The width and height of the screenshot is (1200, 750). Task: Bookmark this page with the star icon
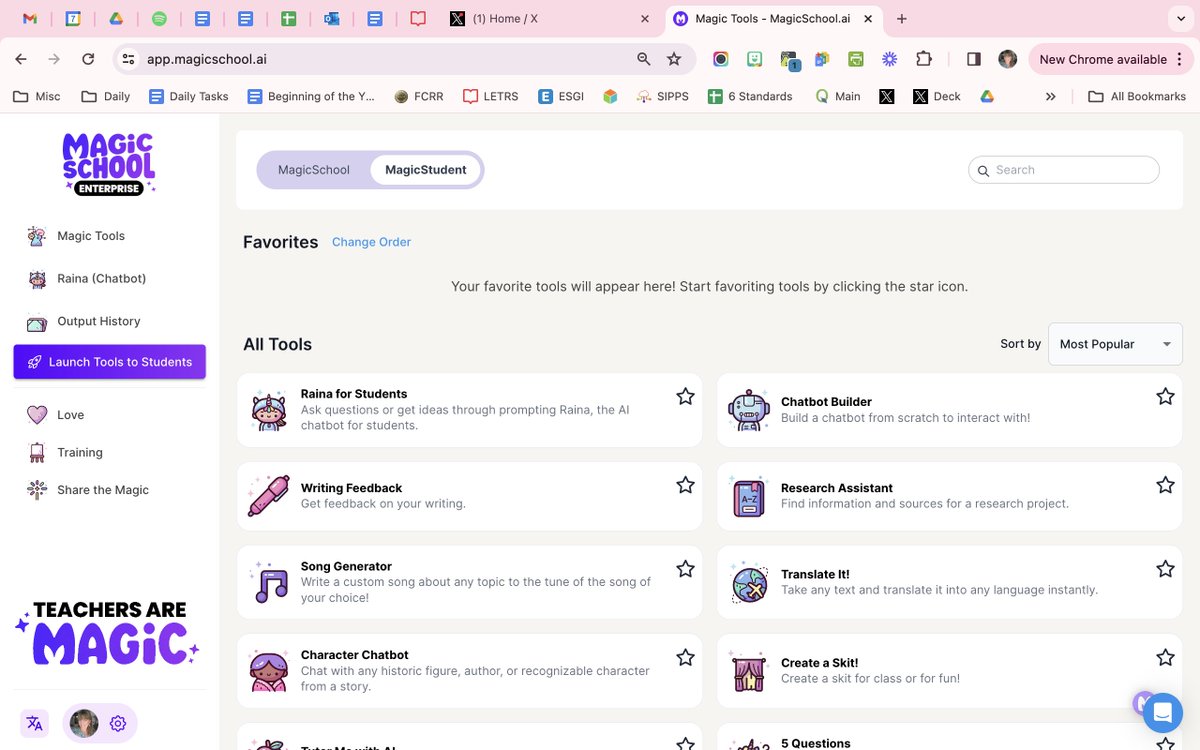coord(674,59)
